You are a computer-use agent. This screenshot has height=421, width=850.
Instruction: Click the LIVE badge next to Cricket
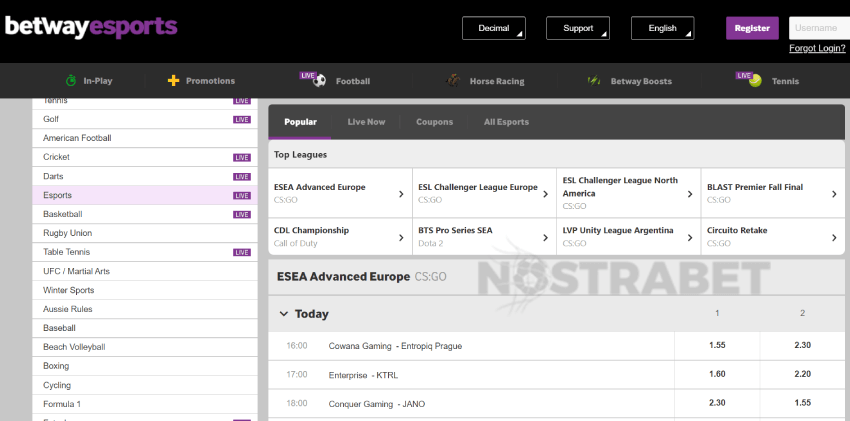(x=242, y=157)
